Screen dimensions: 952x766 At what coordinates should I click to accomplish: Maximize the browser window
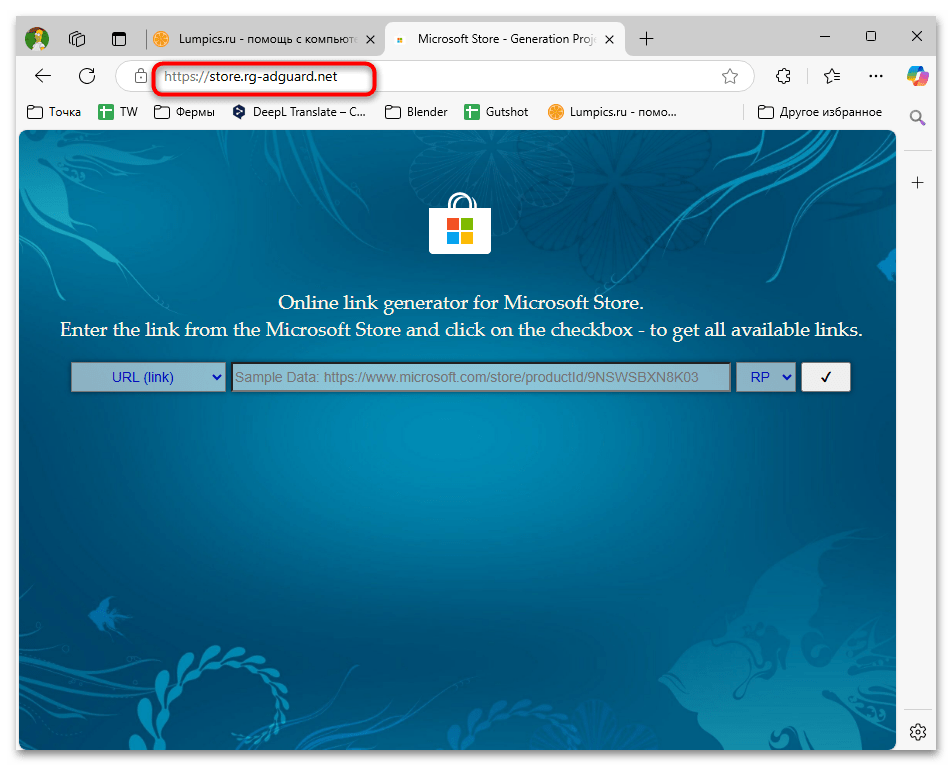[871, 36]
